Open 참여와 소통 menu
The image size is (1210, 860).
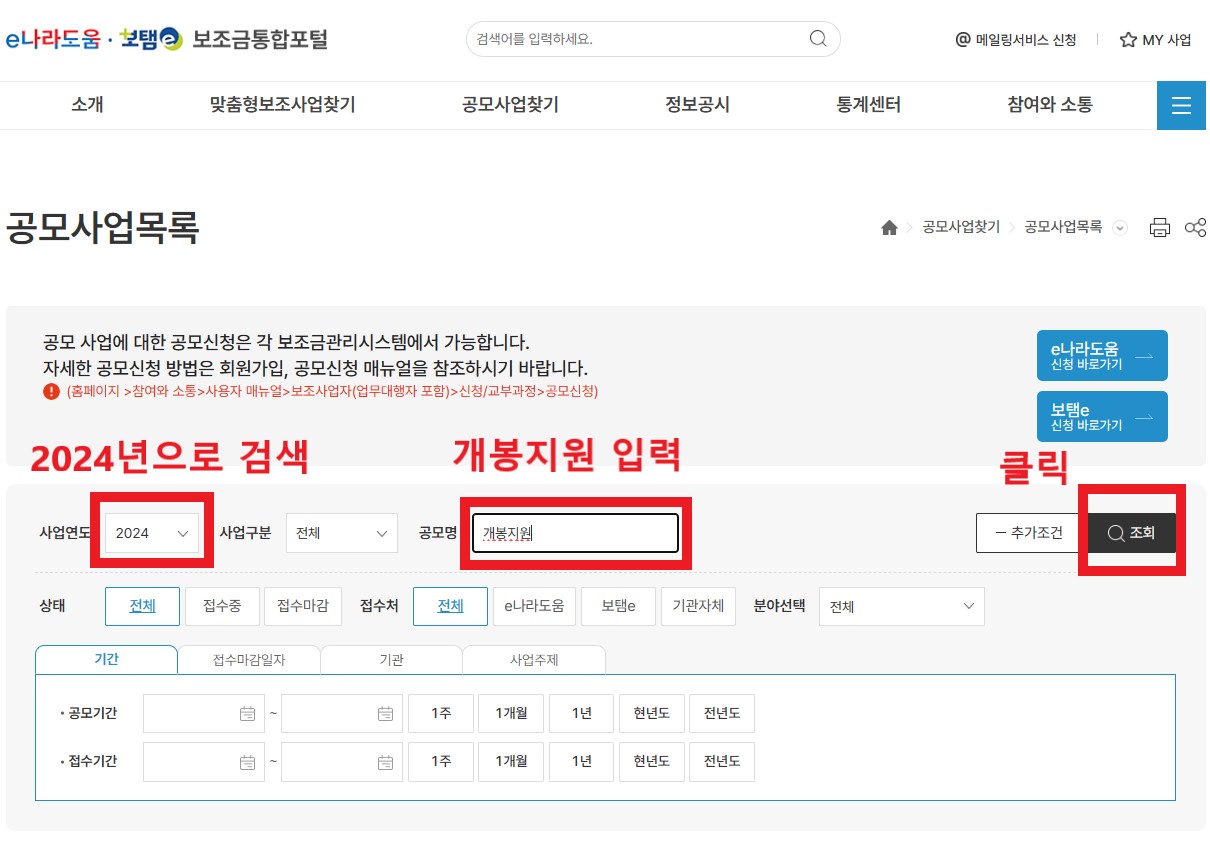coord(1050,105)
